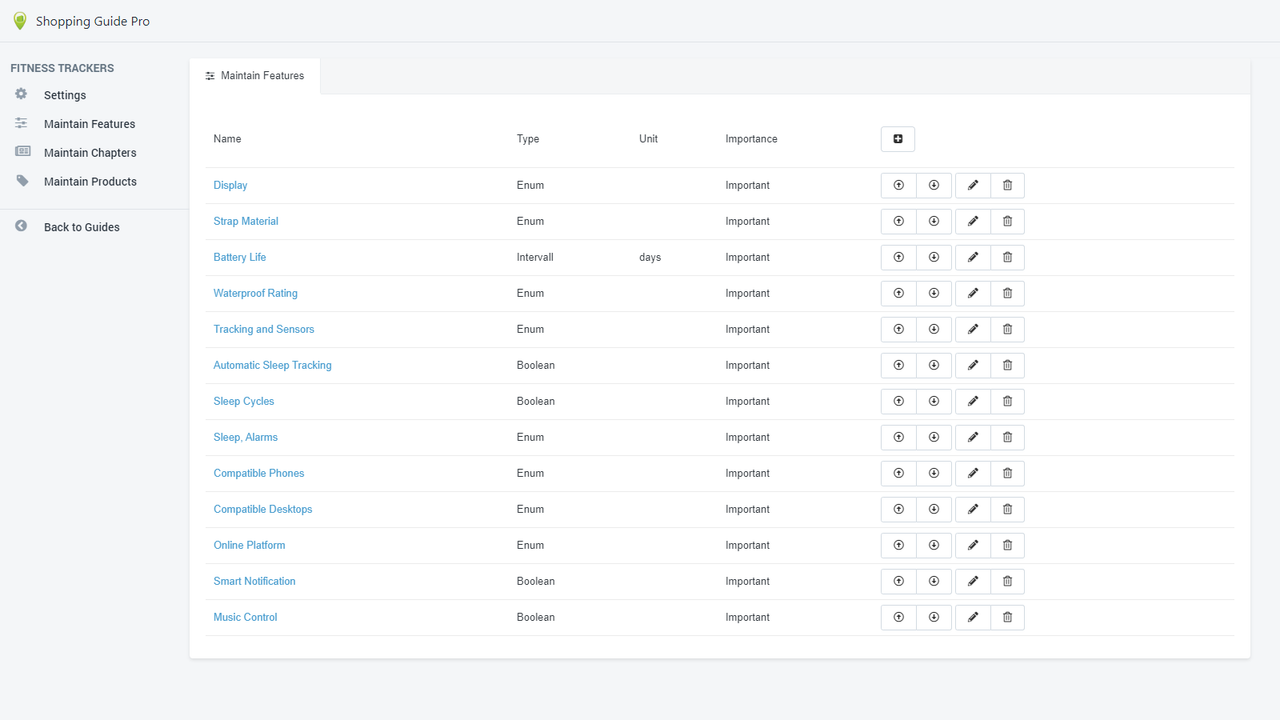
Task: Edit the Sleep Cycles feature
Action: click(972, 401)
